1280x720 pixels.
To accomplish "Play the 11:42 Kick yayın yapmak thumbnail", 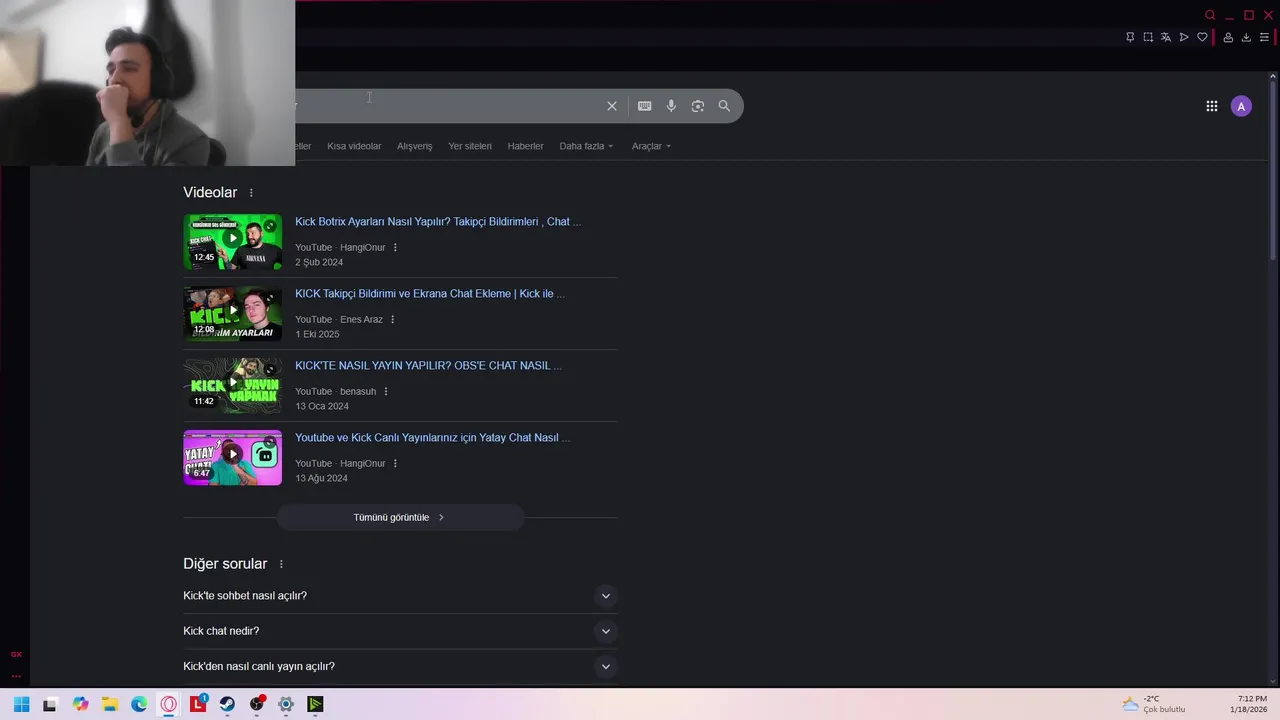I will (x=233, y=386).
